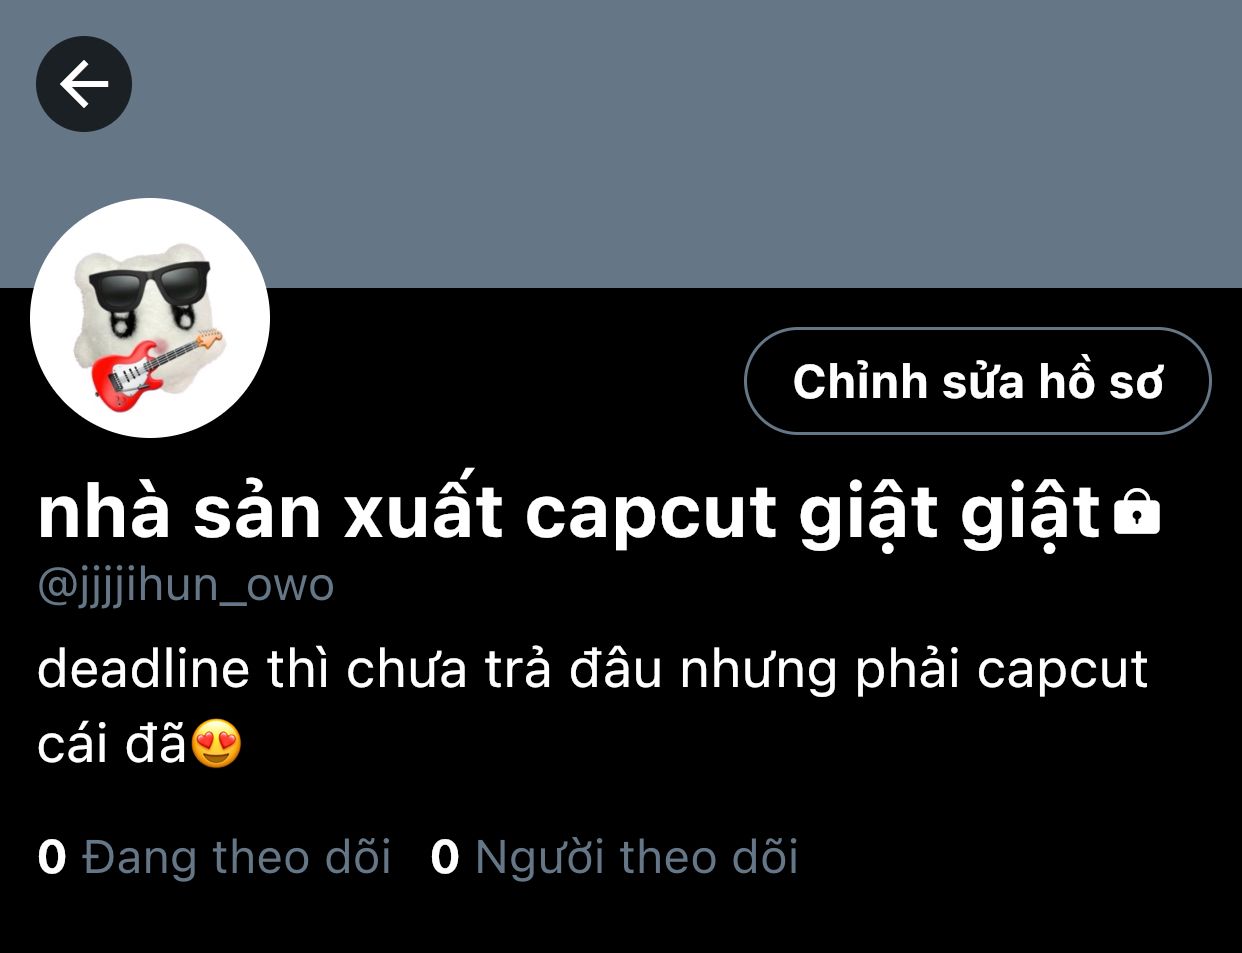Select capcut in the bold display name
The image size is (1242, 953).
(x=651, y=515)
